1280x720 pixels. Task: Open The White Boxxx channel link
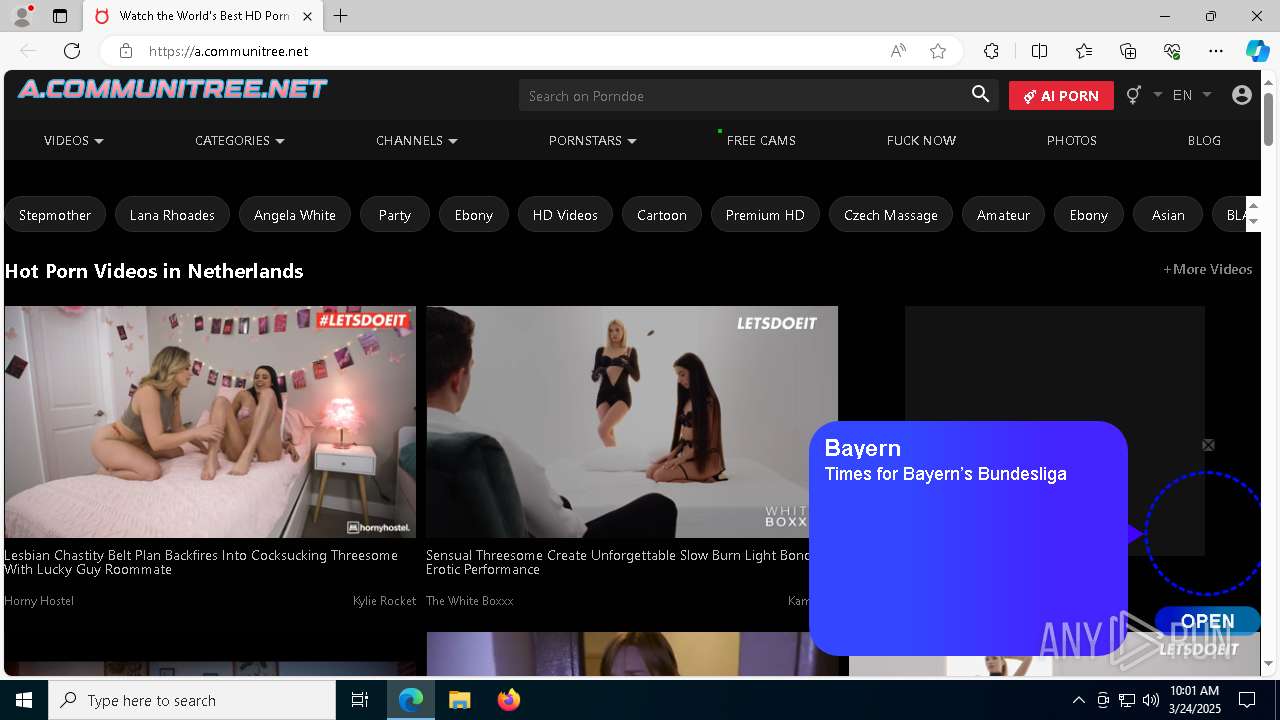[x=470, y=601]
